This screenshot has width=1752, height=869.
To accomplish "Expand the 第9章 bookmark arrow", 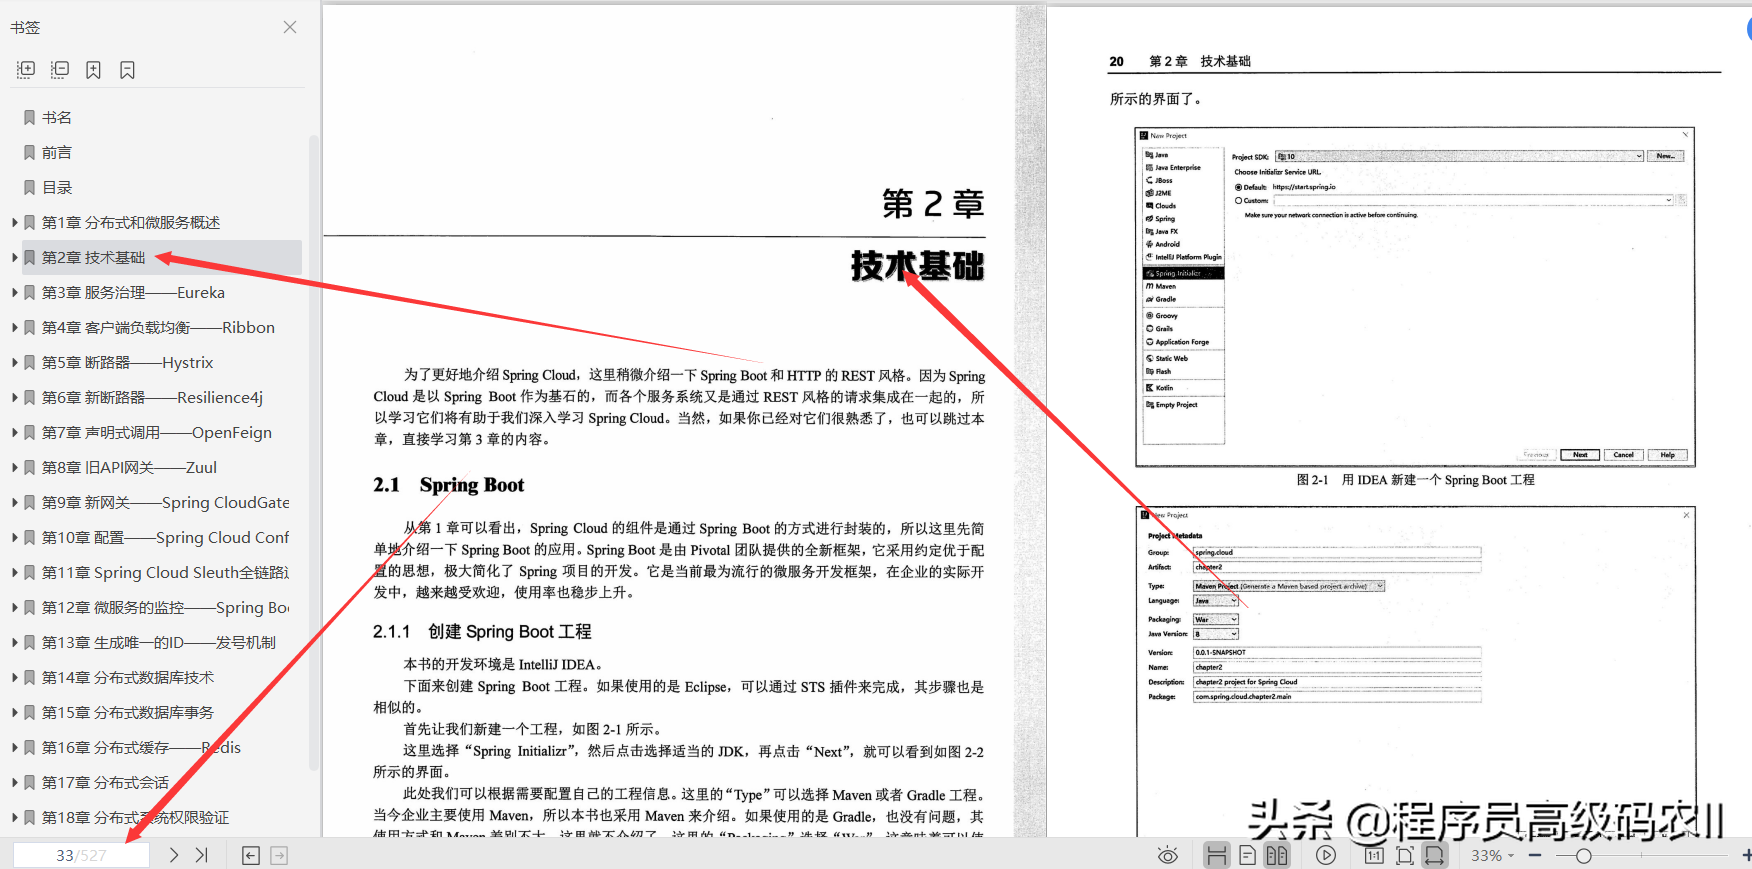I will [x=15, y=502].
